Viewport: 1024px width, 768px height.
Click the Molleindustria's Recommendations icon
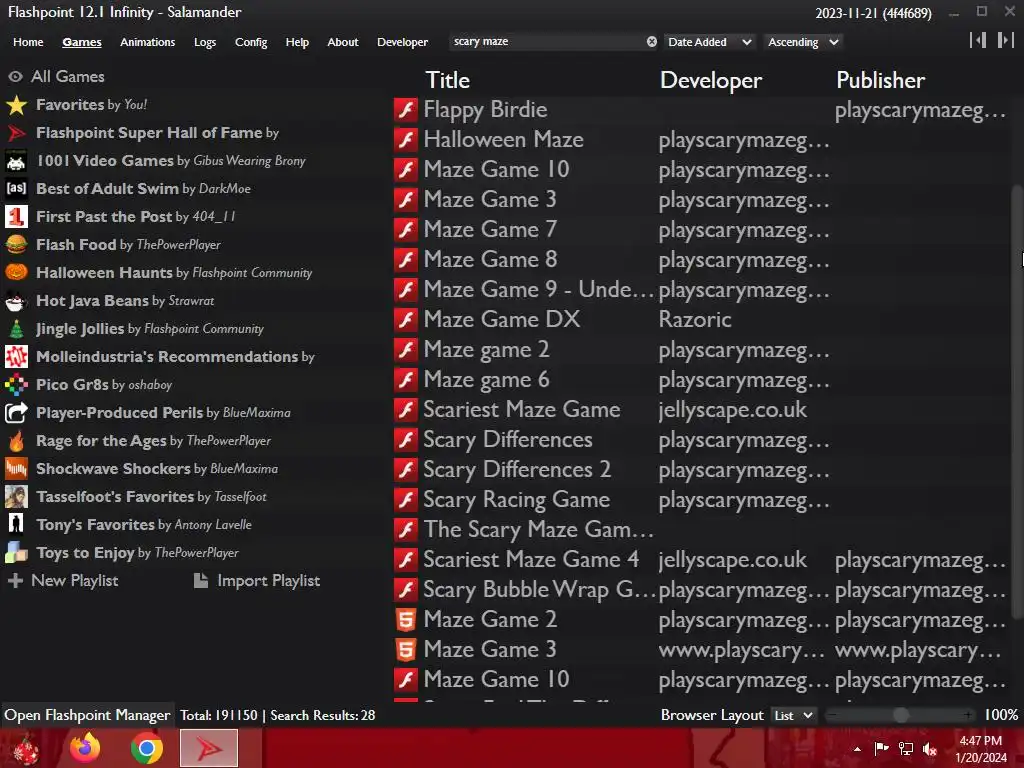(x=16, y=357)
